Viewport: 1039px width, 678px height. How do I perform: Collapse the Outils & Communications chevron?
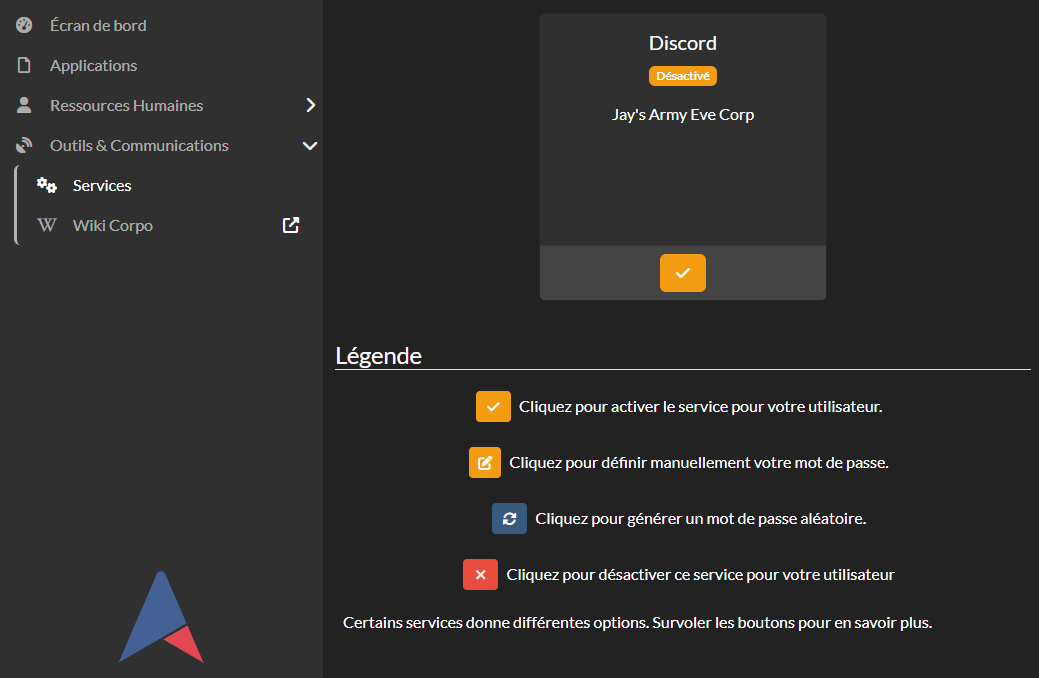[x=310, y=145]
